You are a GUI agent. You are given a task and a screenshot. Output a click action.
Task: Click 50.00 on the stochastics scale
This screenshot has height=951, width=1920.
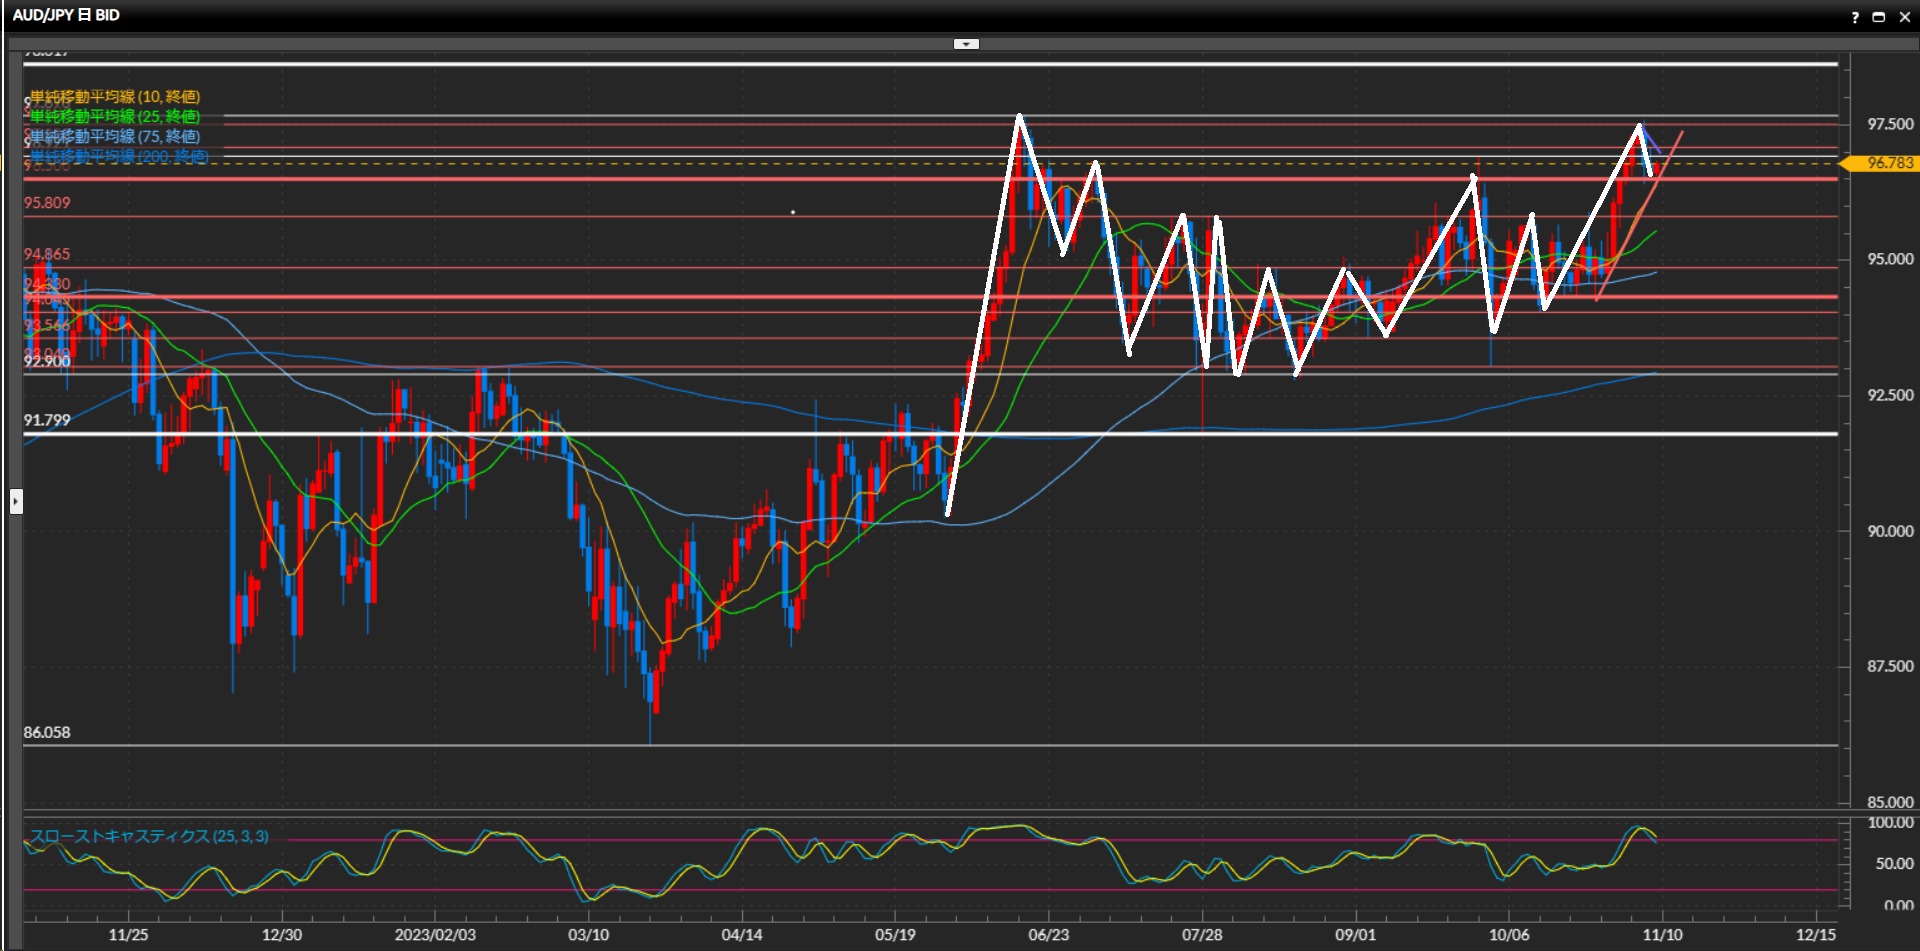(1894, 864)
